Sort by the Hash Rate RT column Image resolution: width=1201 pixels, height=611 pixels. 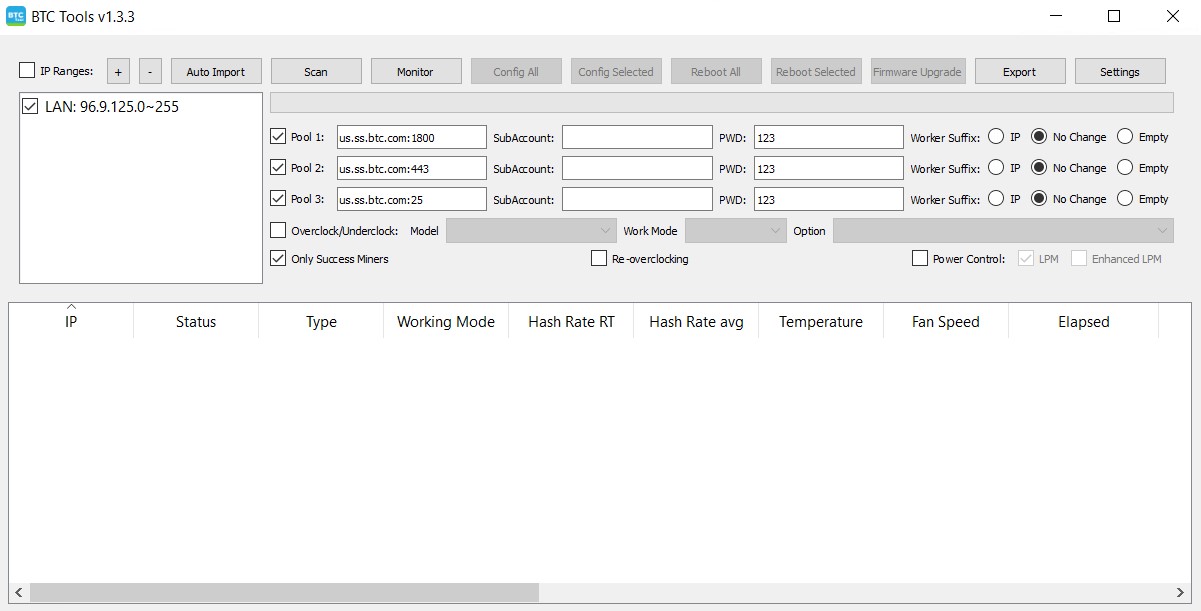tap(571, 322)
